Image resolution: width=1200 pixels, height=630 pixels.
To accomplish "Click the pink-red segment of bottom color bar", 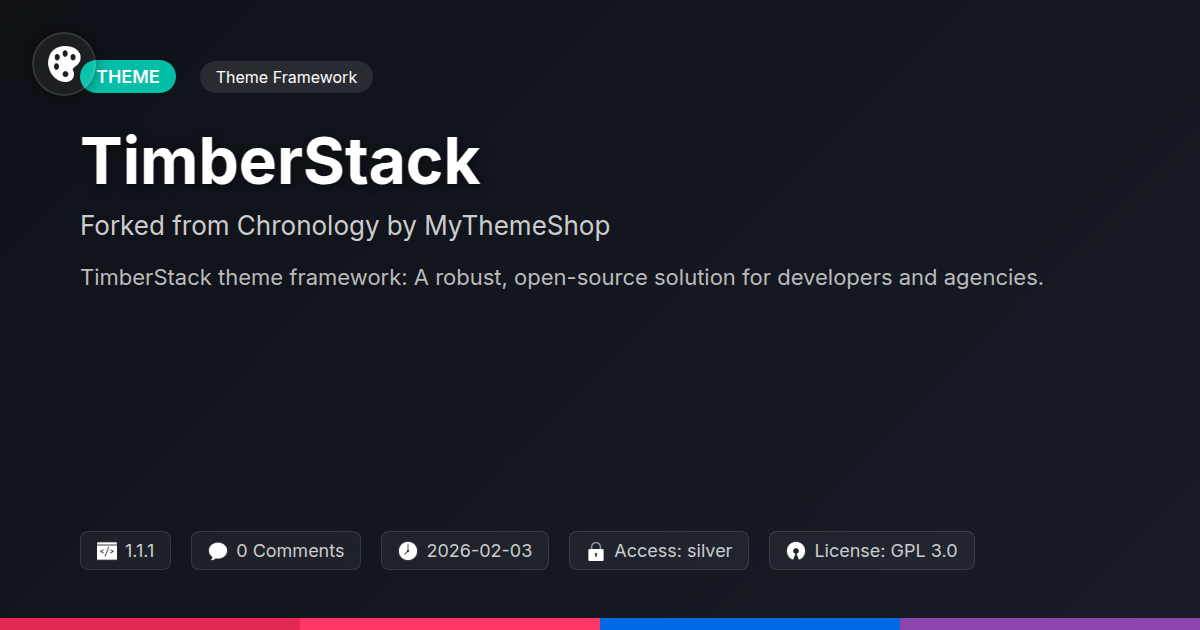I will point(450,624).
